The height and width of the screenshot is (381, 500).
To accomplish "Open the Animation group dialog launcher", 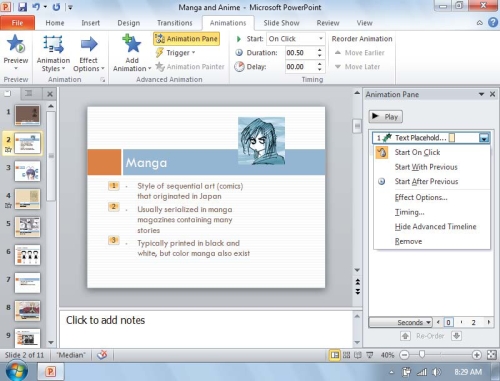I will [103, 80].
